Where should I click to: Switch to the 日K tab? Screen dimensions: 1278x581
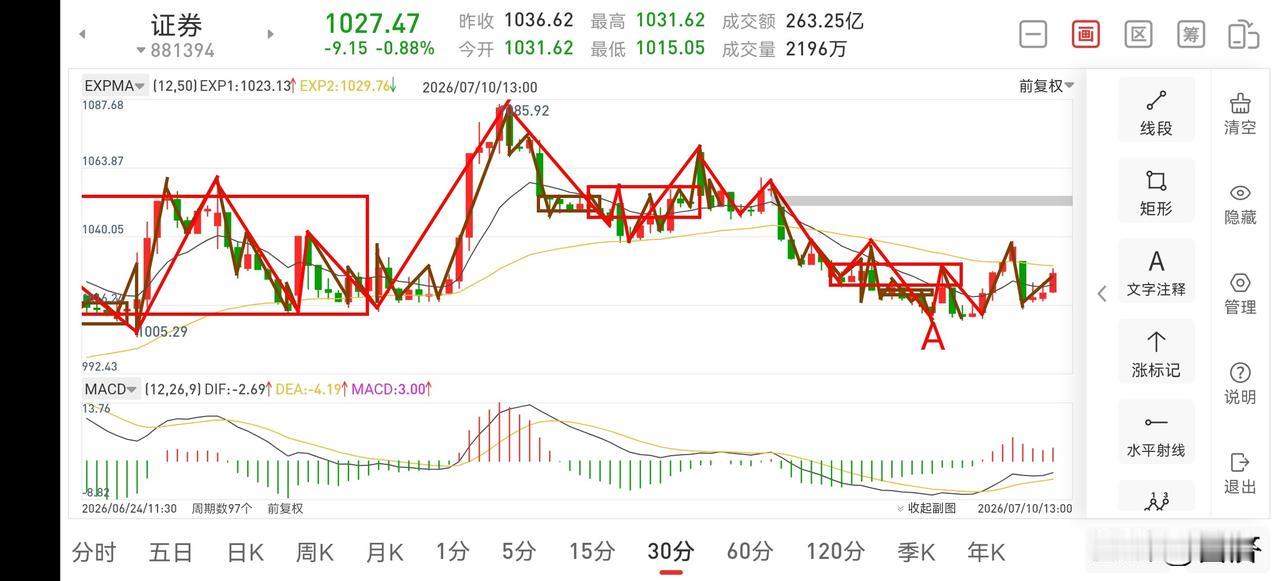pos(245,551)
